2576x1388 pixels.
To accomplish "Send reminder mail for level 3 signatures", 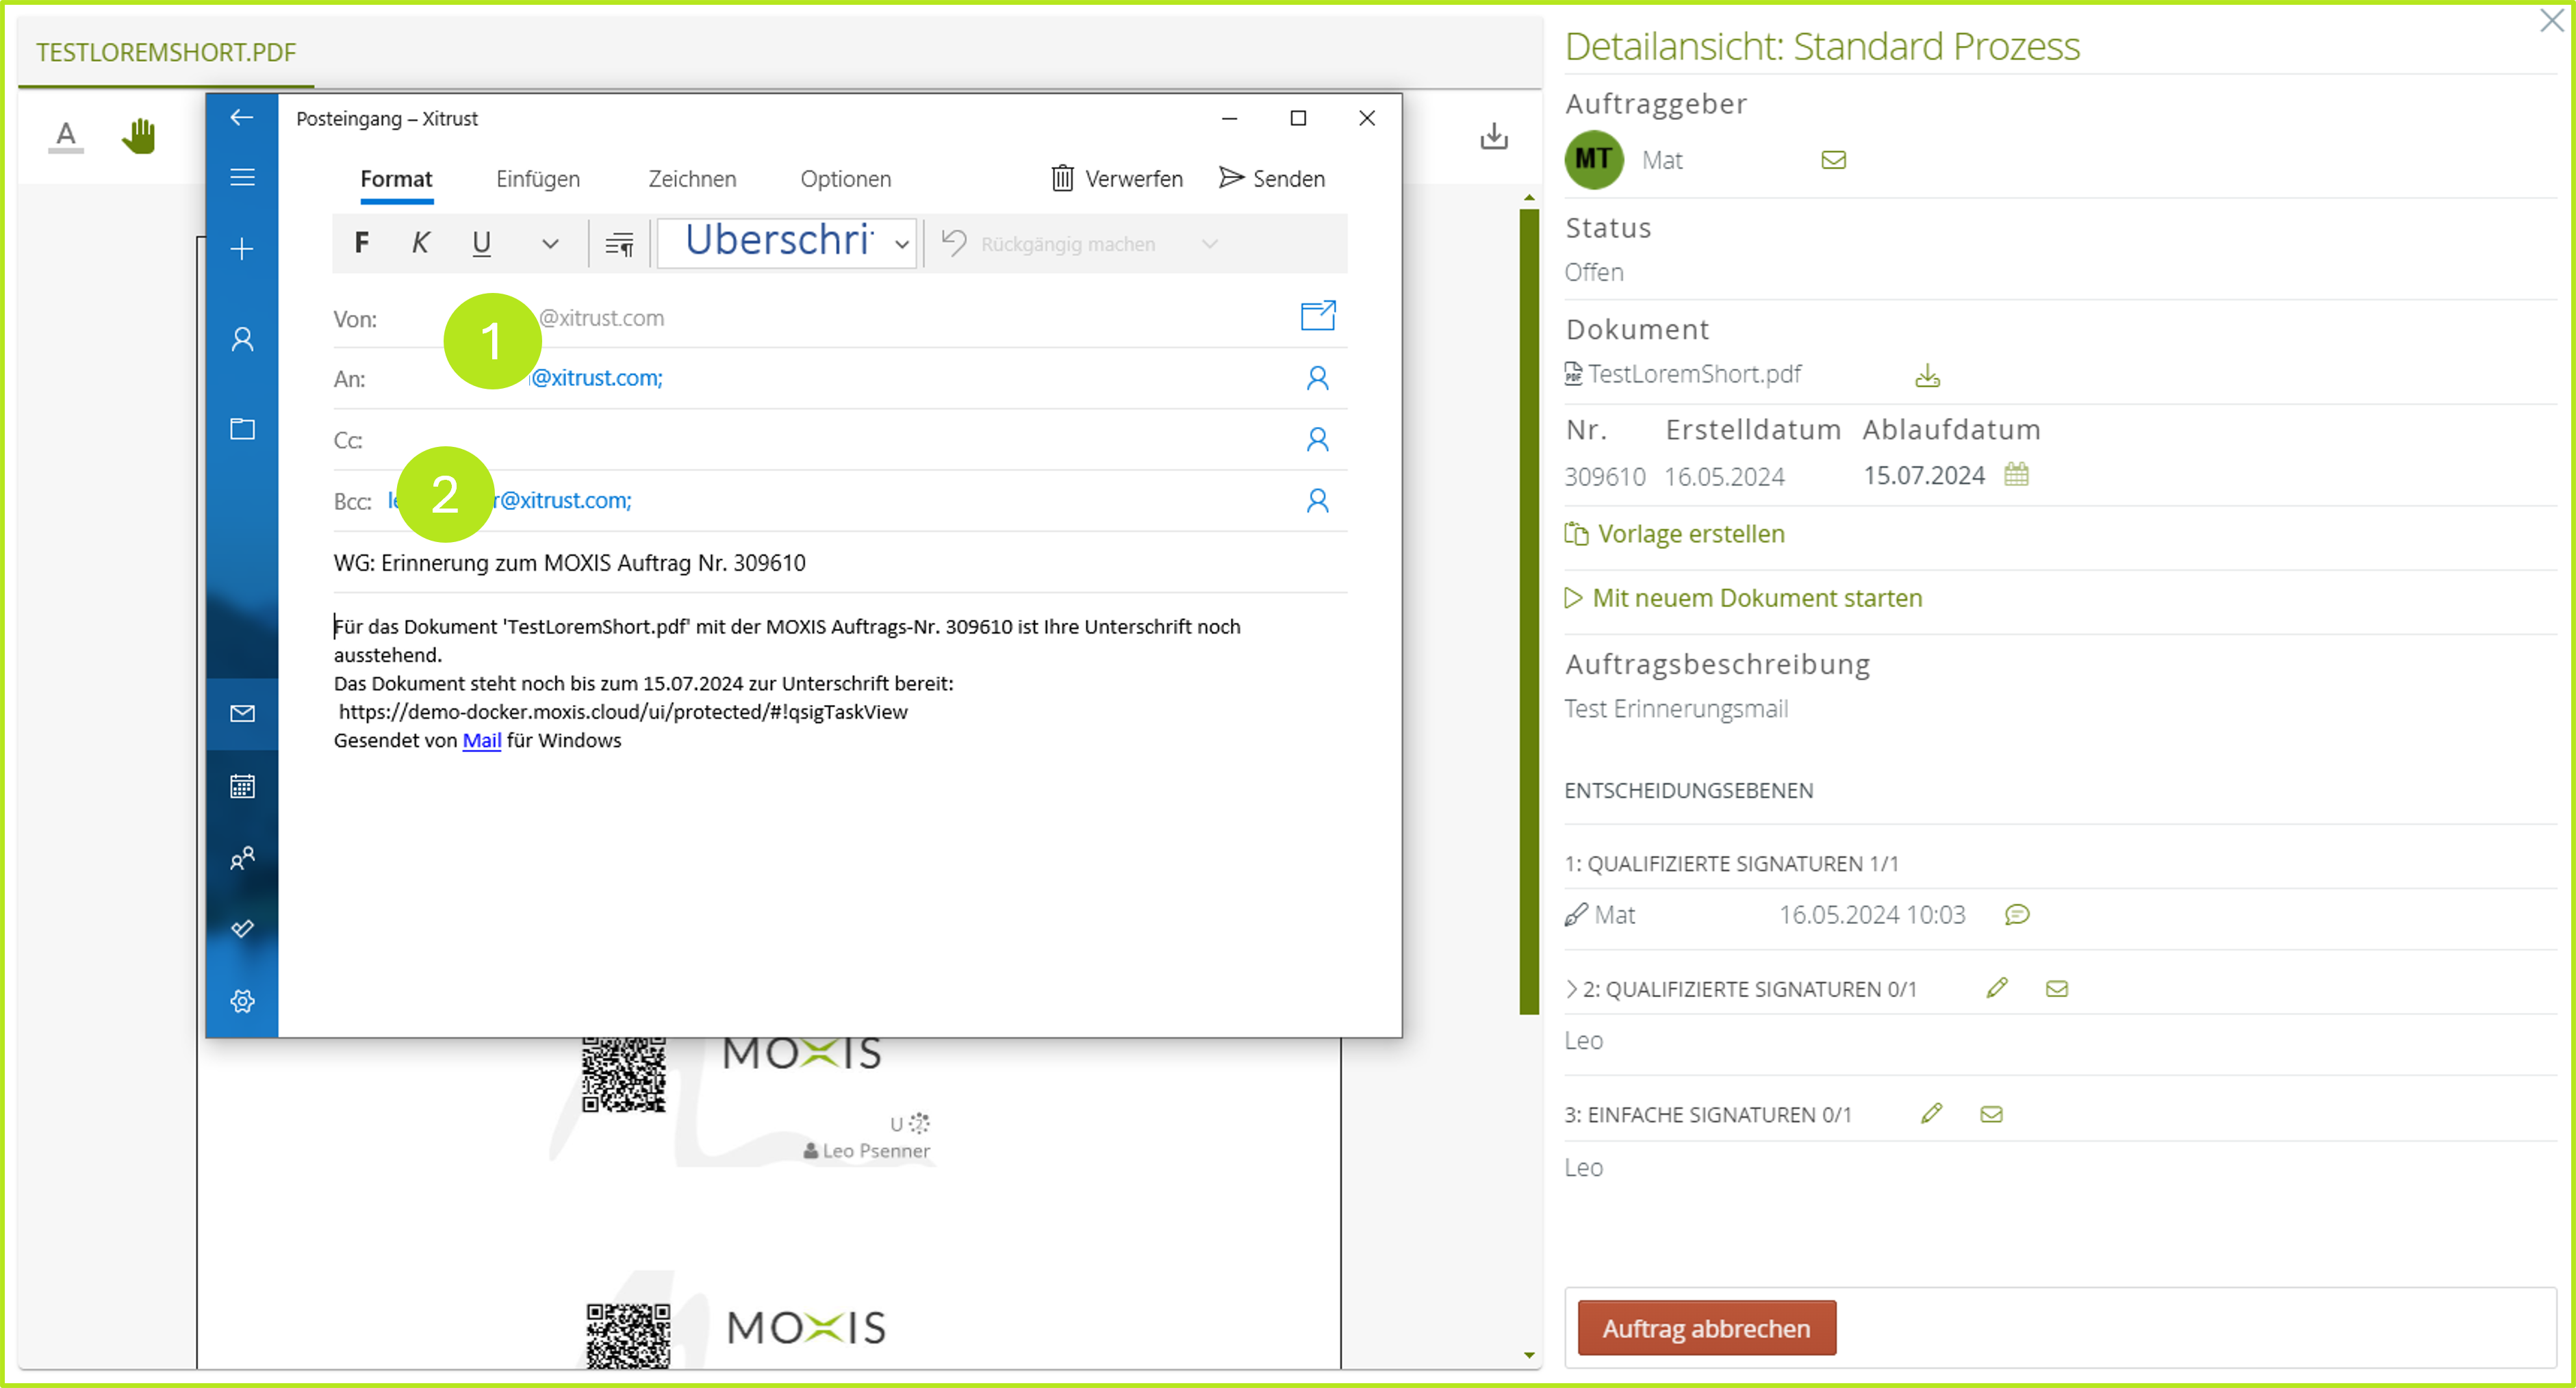I will tap(1991, 1114).
